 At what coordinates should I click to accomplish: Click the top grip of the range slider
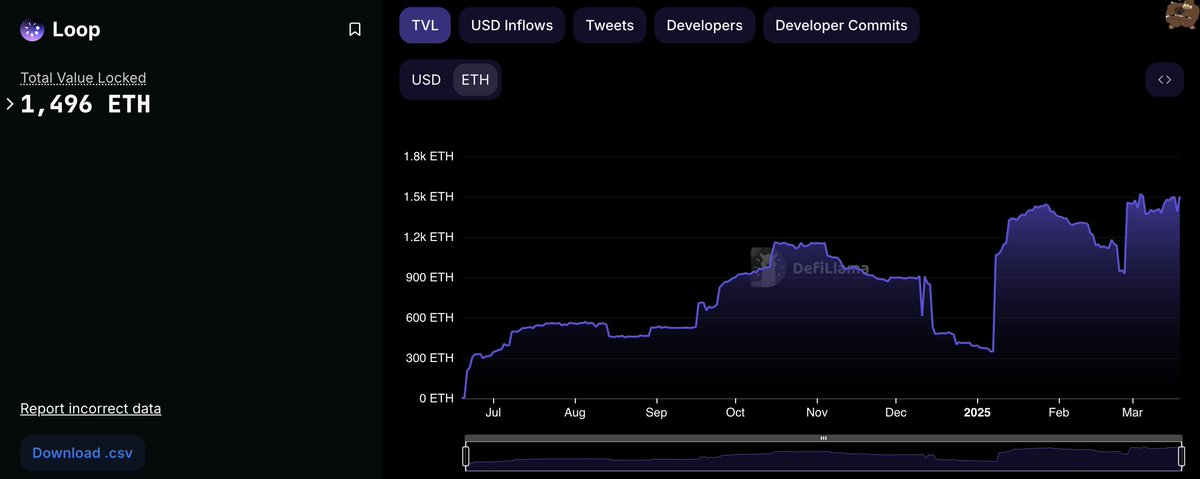pos(824,438)
